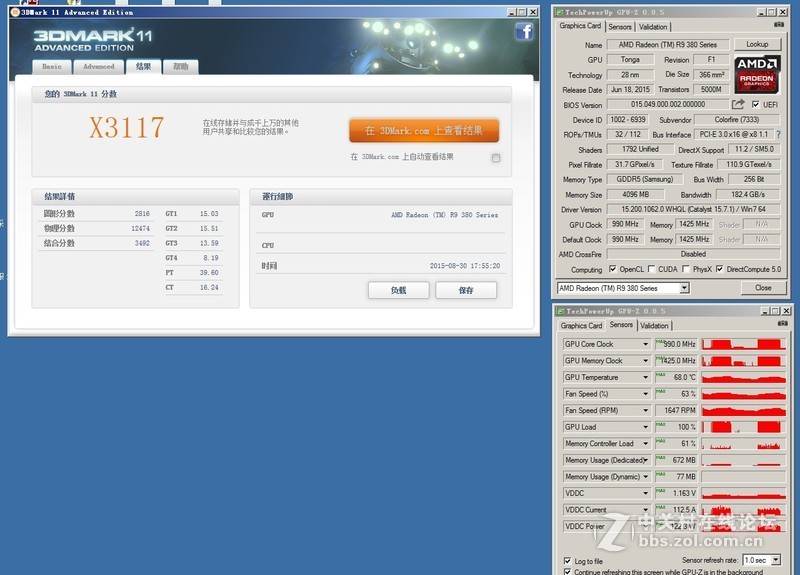Click the Lookup button in GPU-Z
800x575 pixels.
[x=757, y=44]
